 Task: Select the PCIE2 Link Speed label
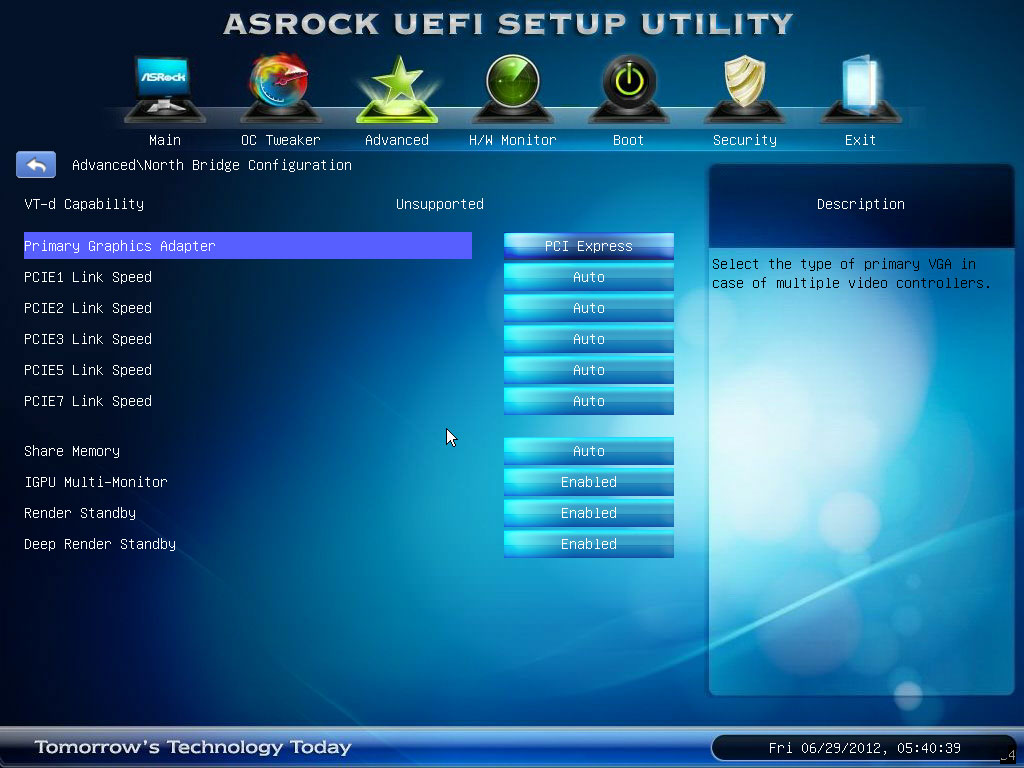(88, 308)
